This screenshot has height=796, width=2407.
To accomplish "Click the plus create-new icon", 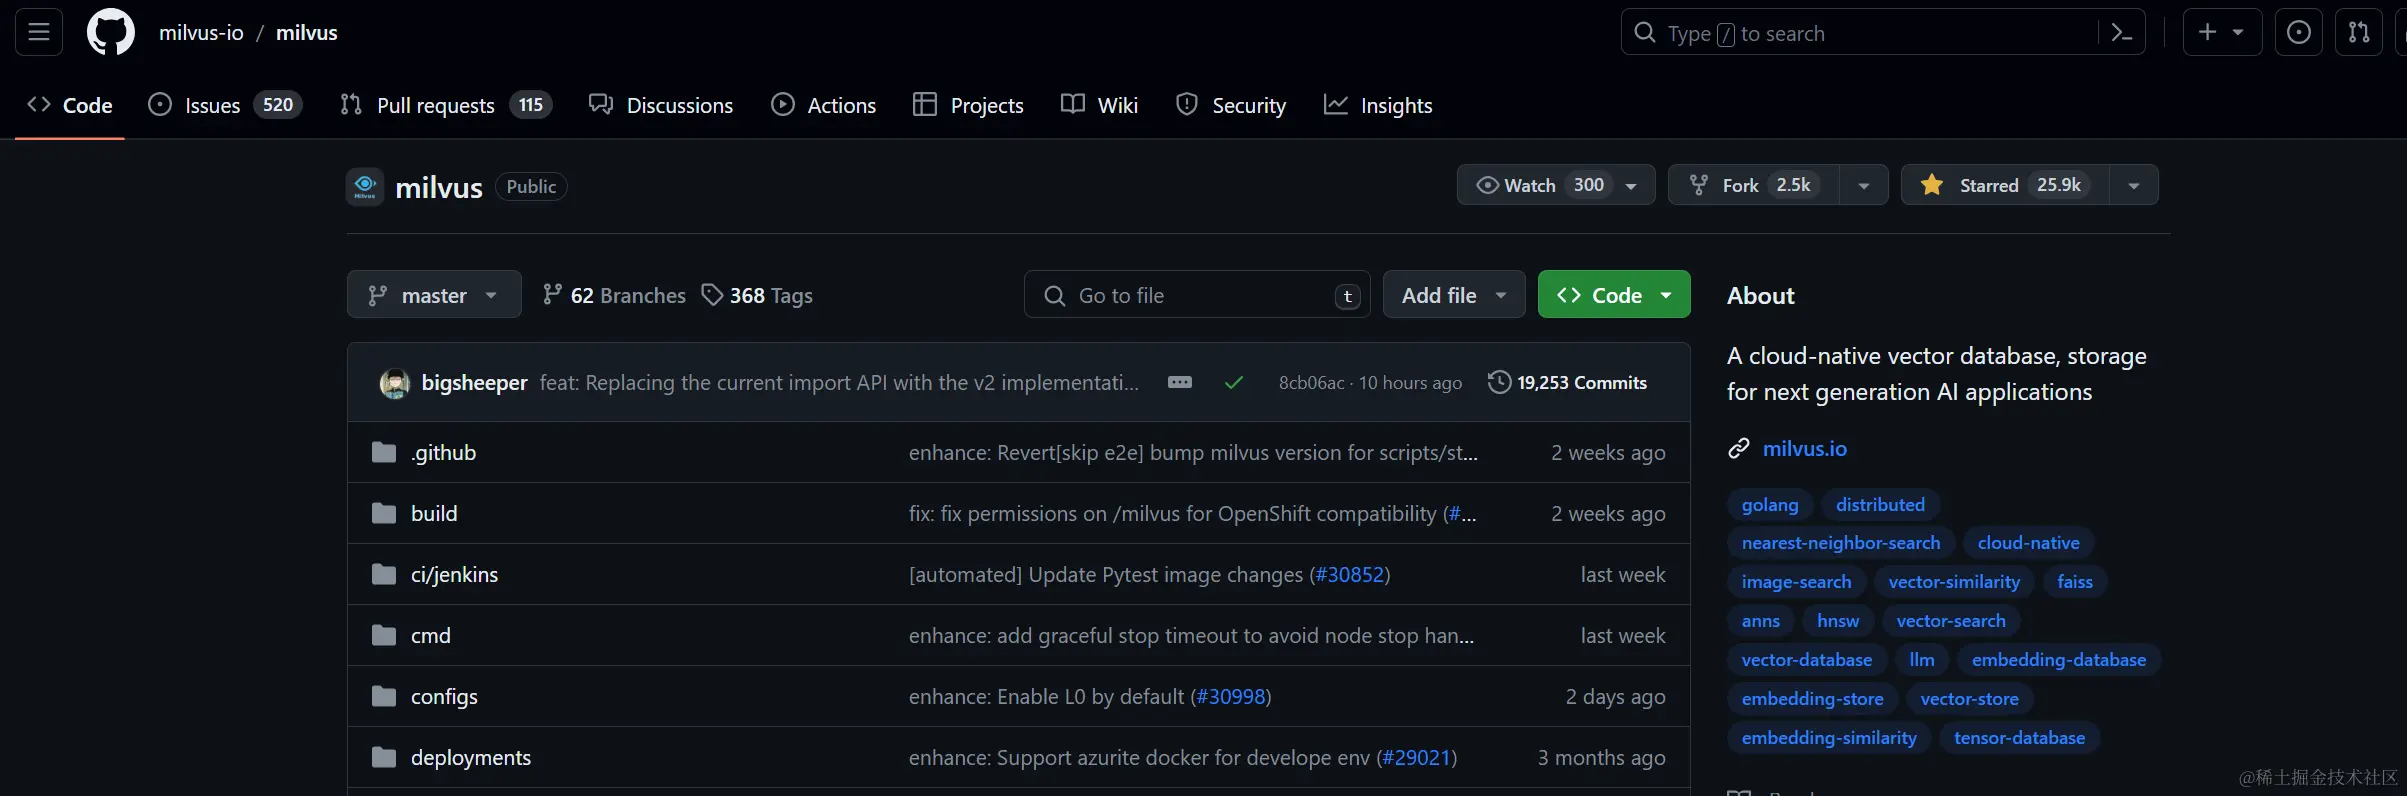I will [2222, 32].
